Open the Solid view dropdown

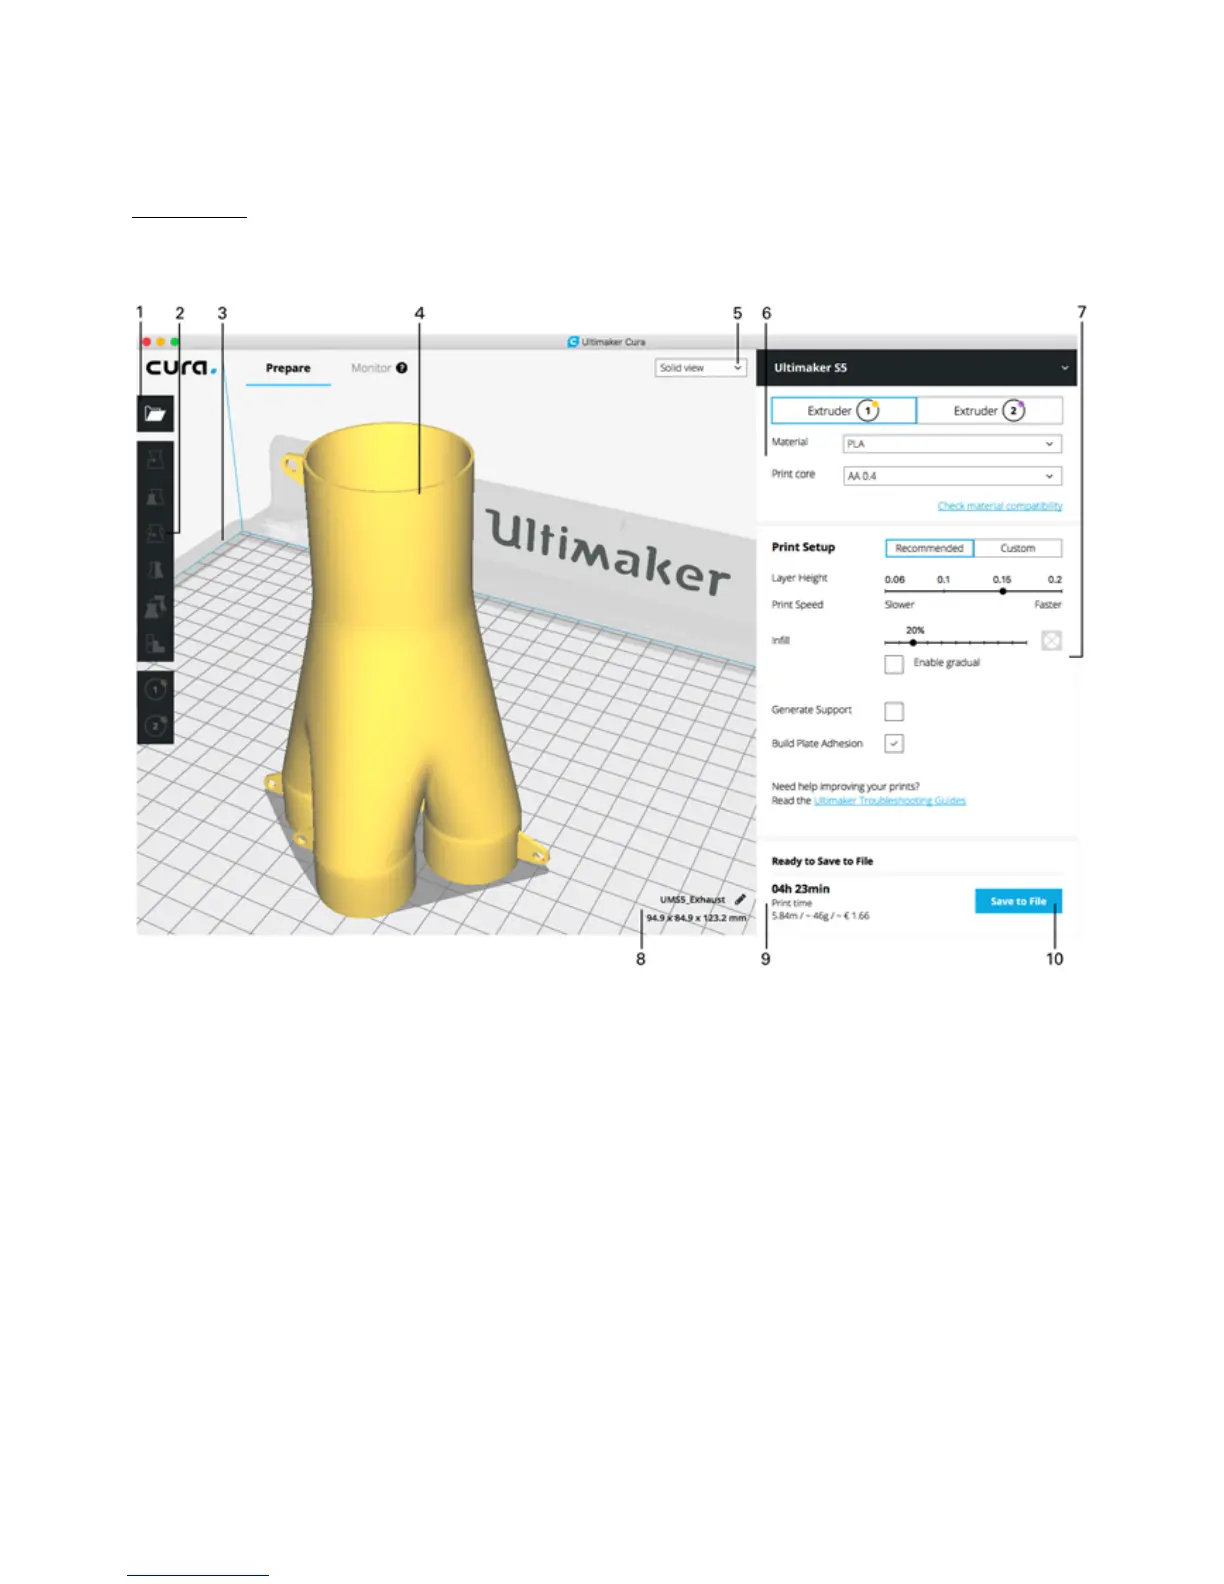coord(701,368)
